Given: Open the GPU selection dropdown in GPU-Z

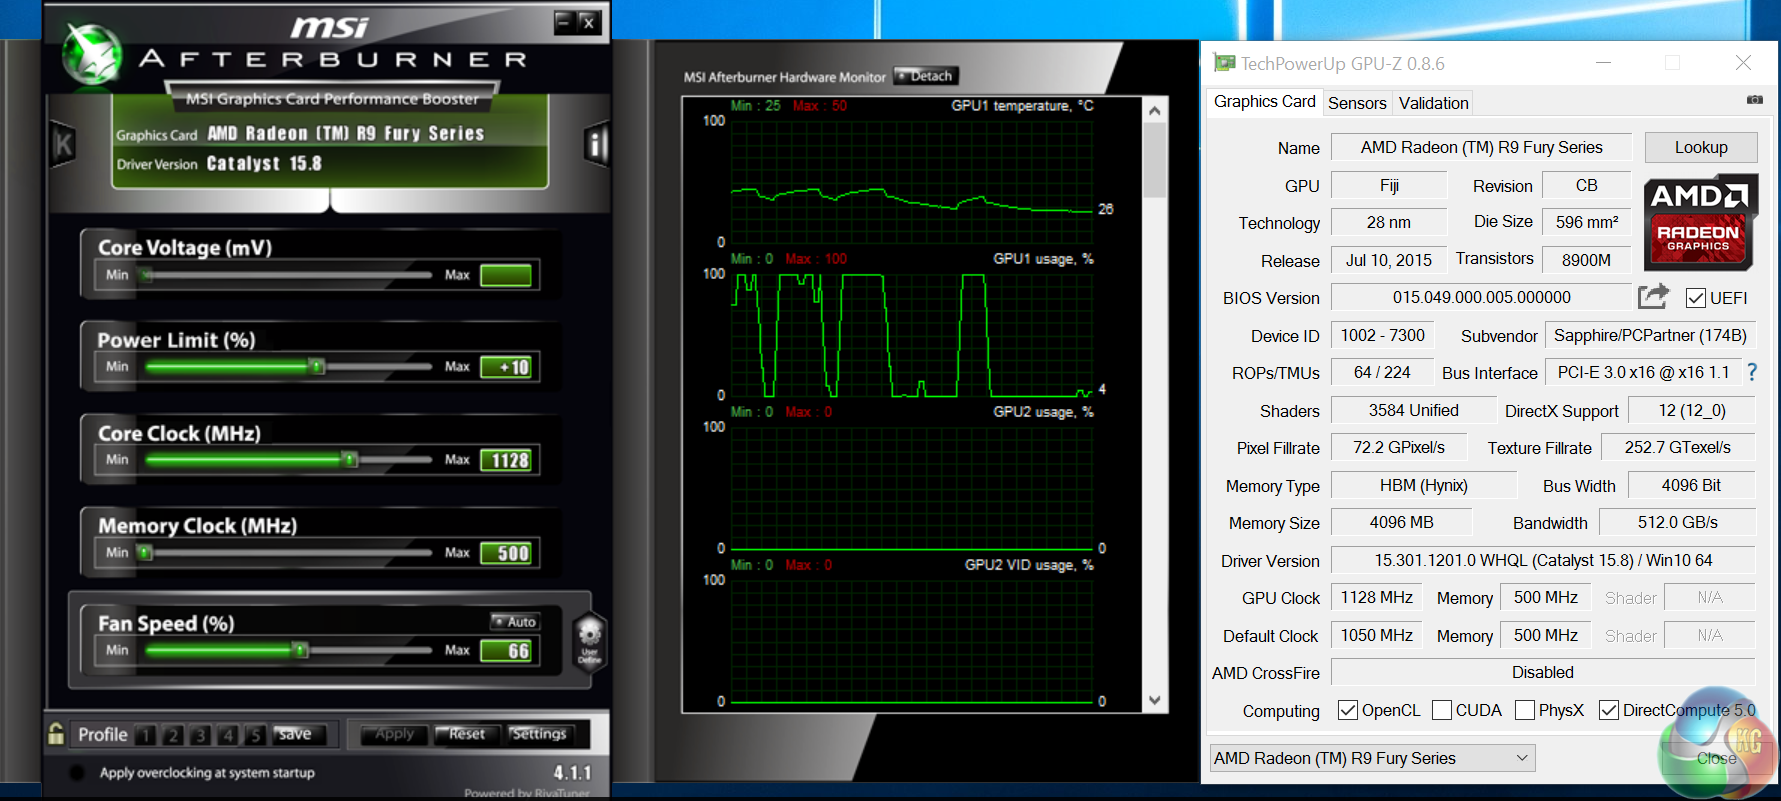Looking at the screenshot, I should pyautogui.click(x=1372, y=758).
